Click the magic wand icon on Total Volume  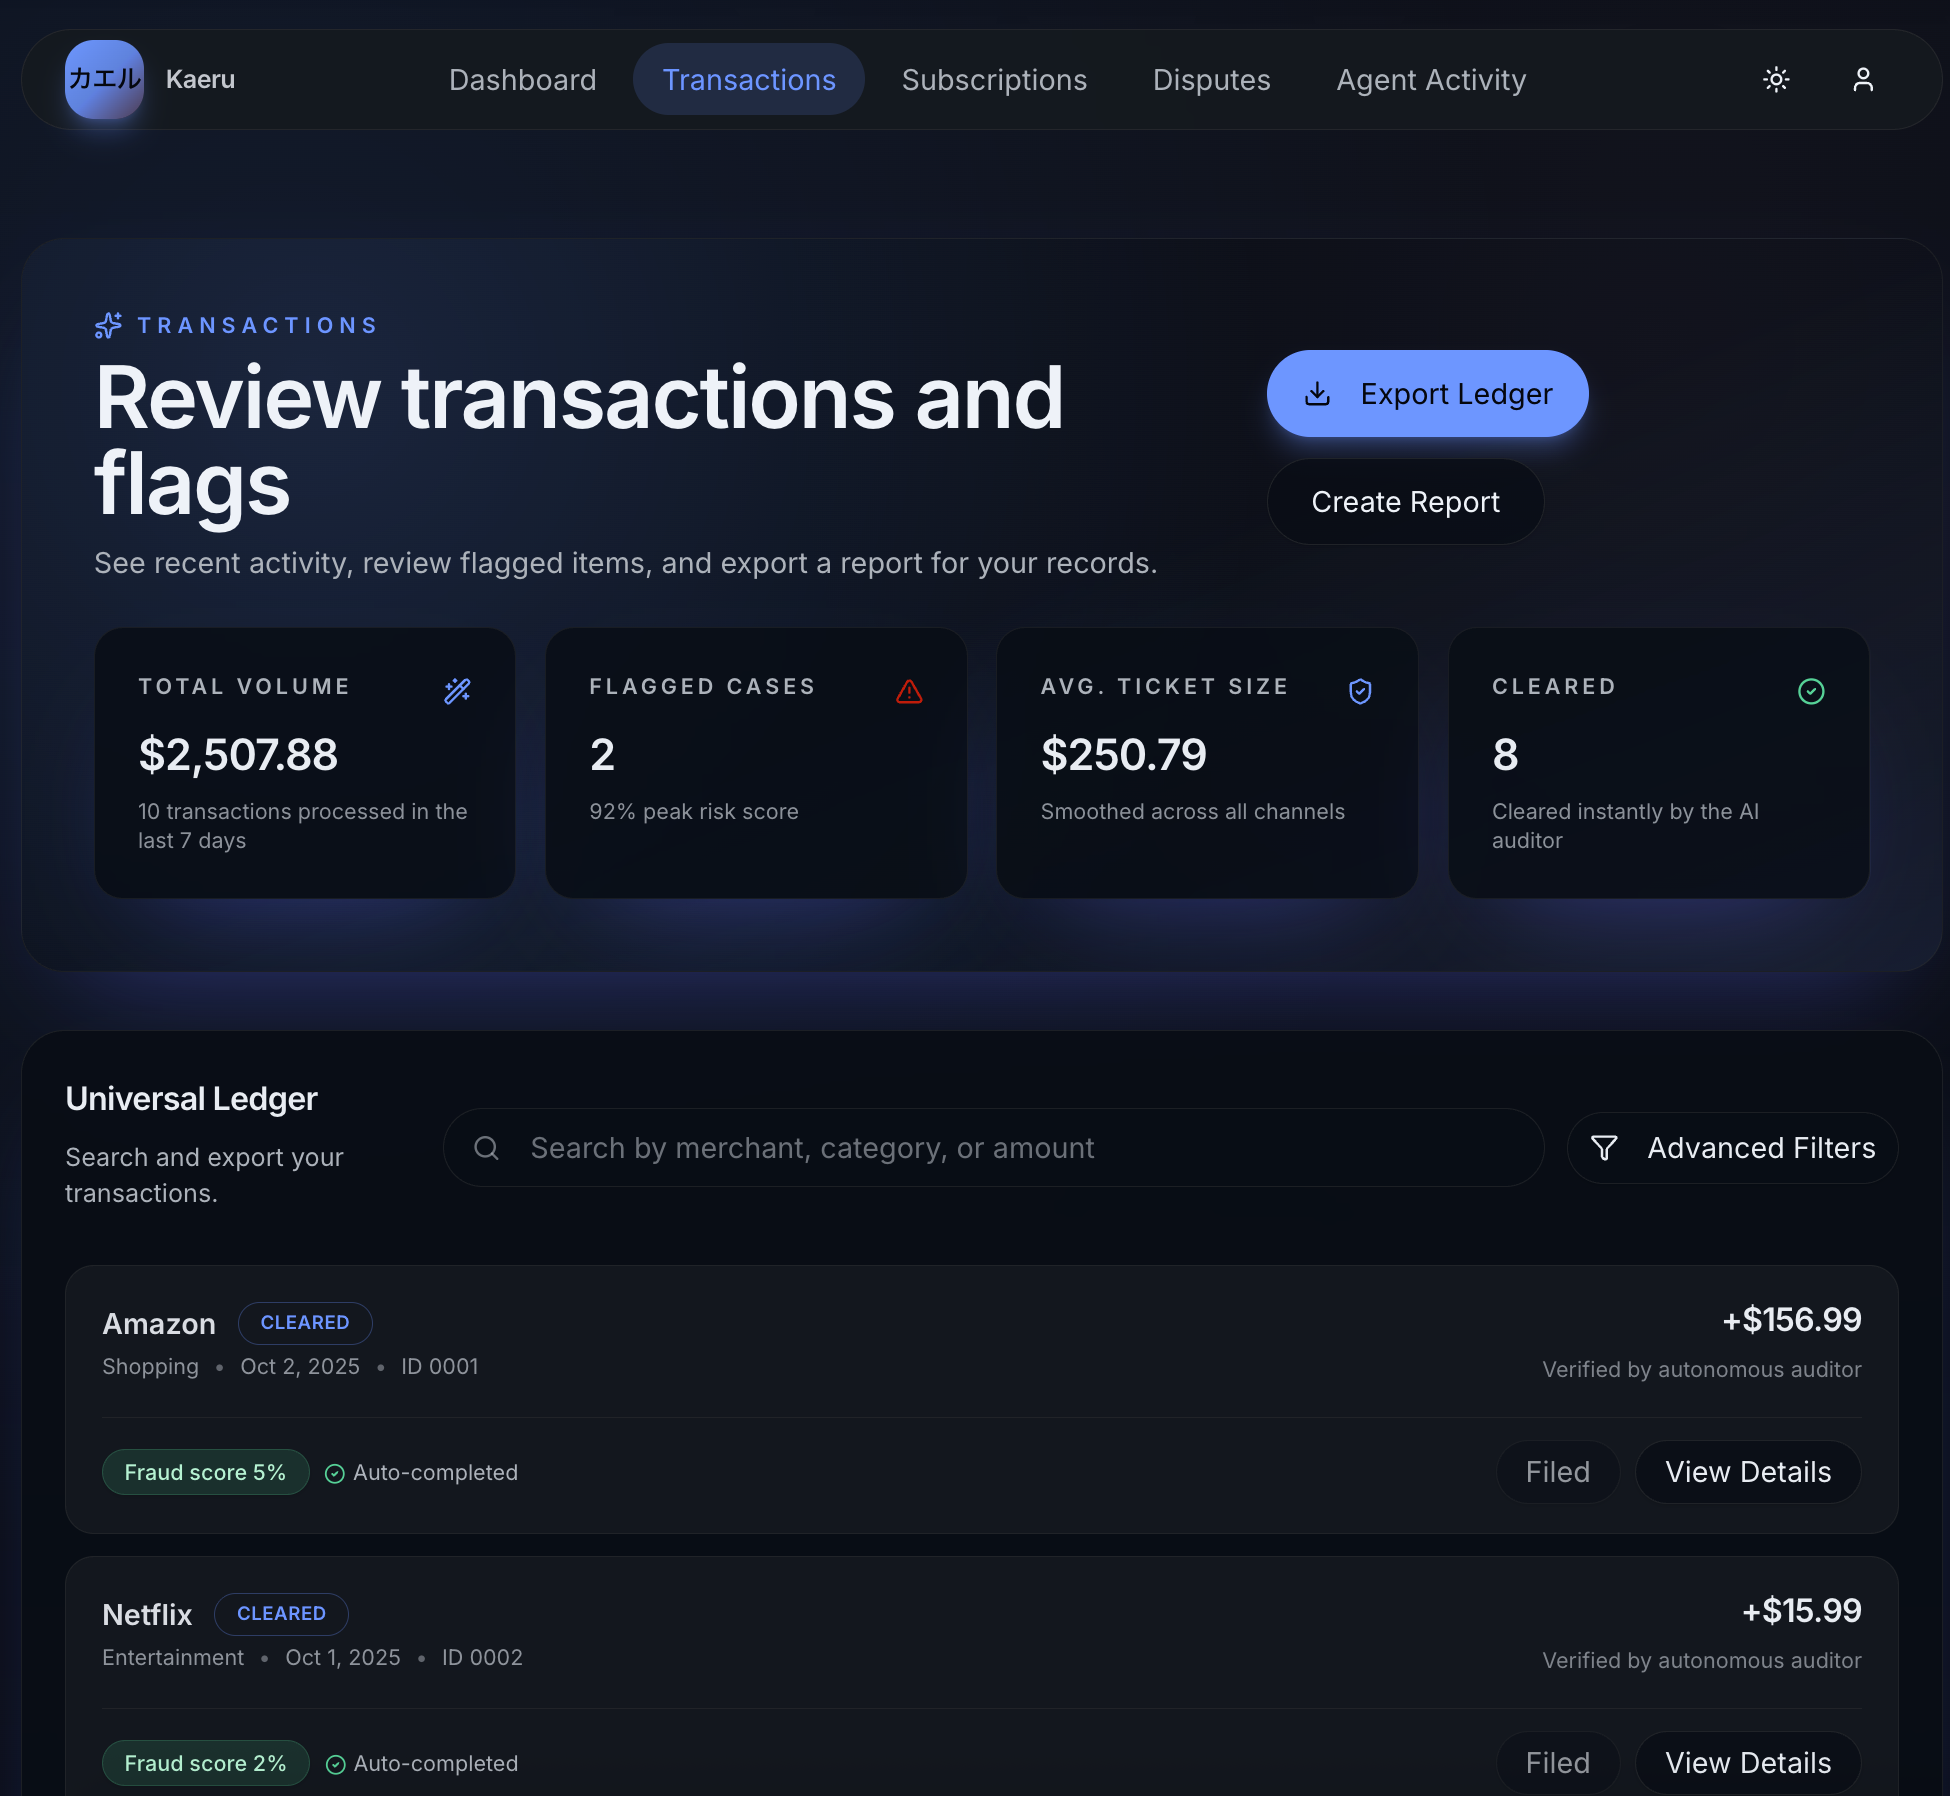point(457,691)
